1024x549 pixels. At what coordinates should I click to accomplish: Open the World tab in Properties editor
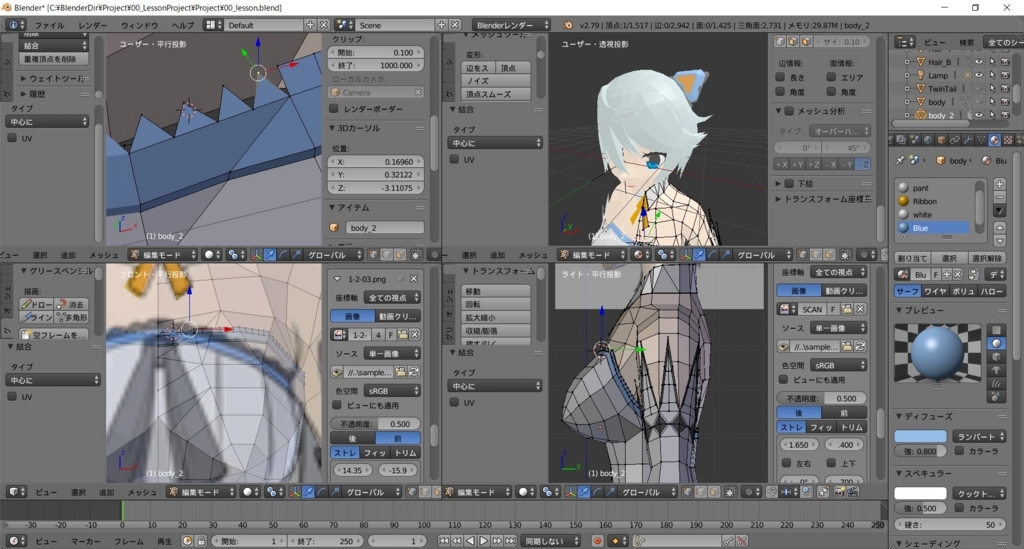[928, 140]
